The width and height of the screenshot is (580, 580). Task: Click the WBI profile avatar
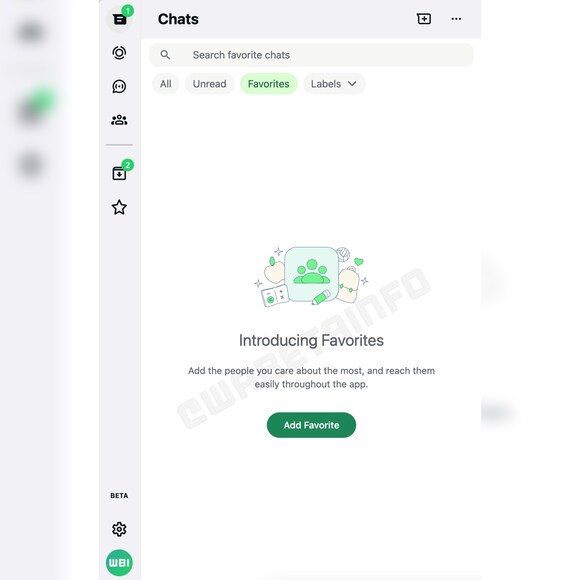point(119,563)
